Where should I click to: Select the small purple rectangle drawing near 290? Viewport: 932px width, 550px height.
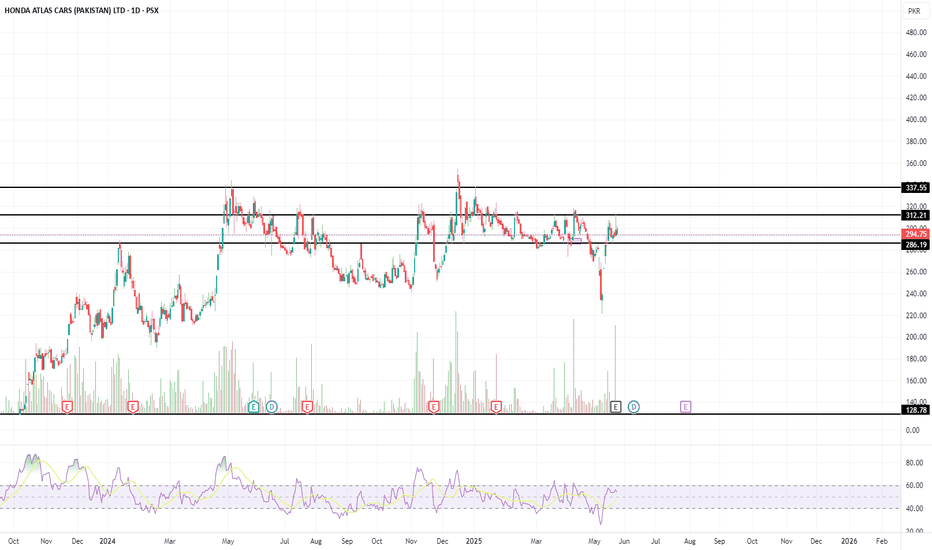(577, 240)
